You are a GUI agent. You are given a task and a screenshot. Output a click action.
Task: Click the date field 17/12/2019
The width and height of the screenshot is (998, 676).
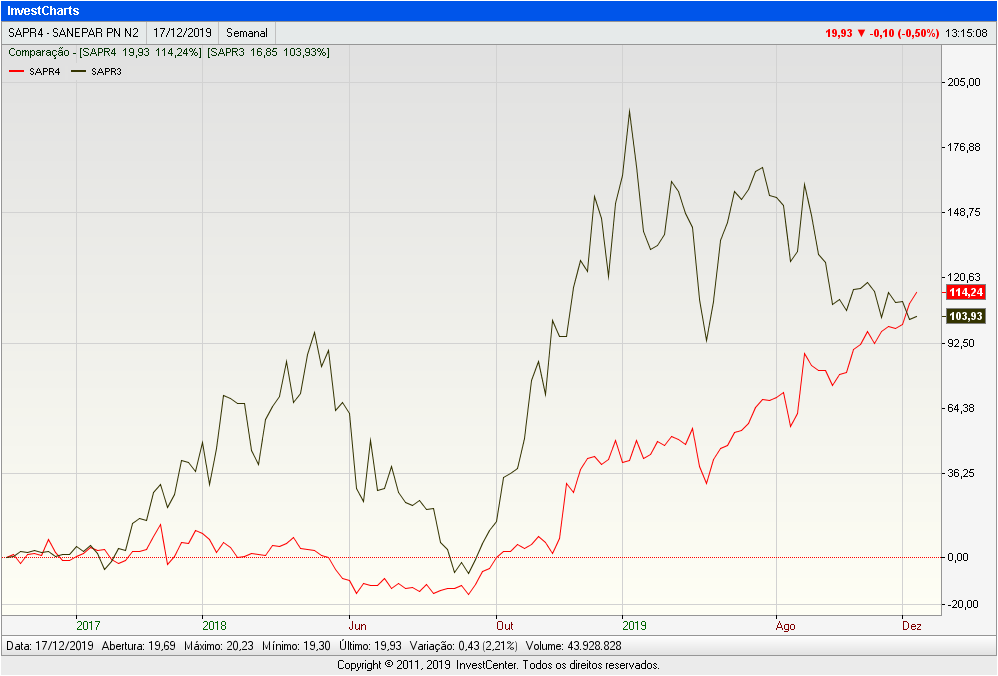pyautogui.click(x=182, y=33)
